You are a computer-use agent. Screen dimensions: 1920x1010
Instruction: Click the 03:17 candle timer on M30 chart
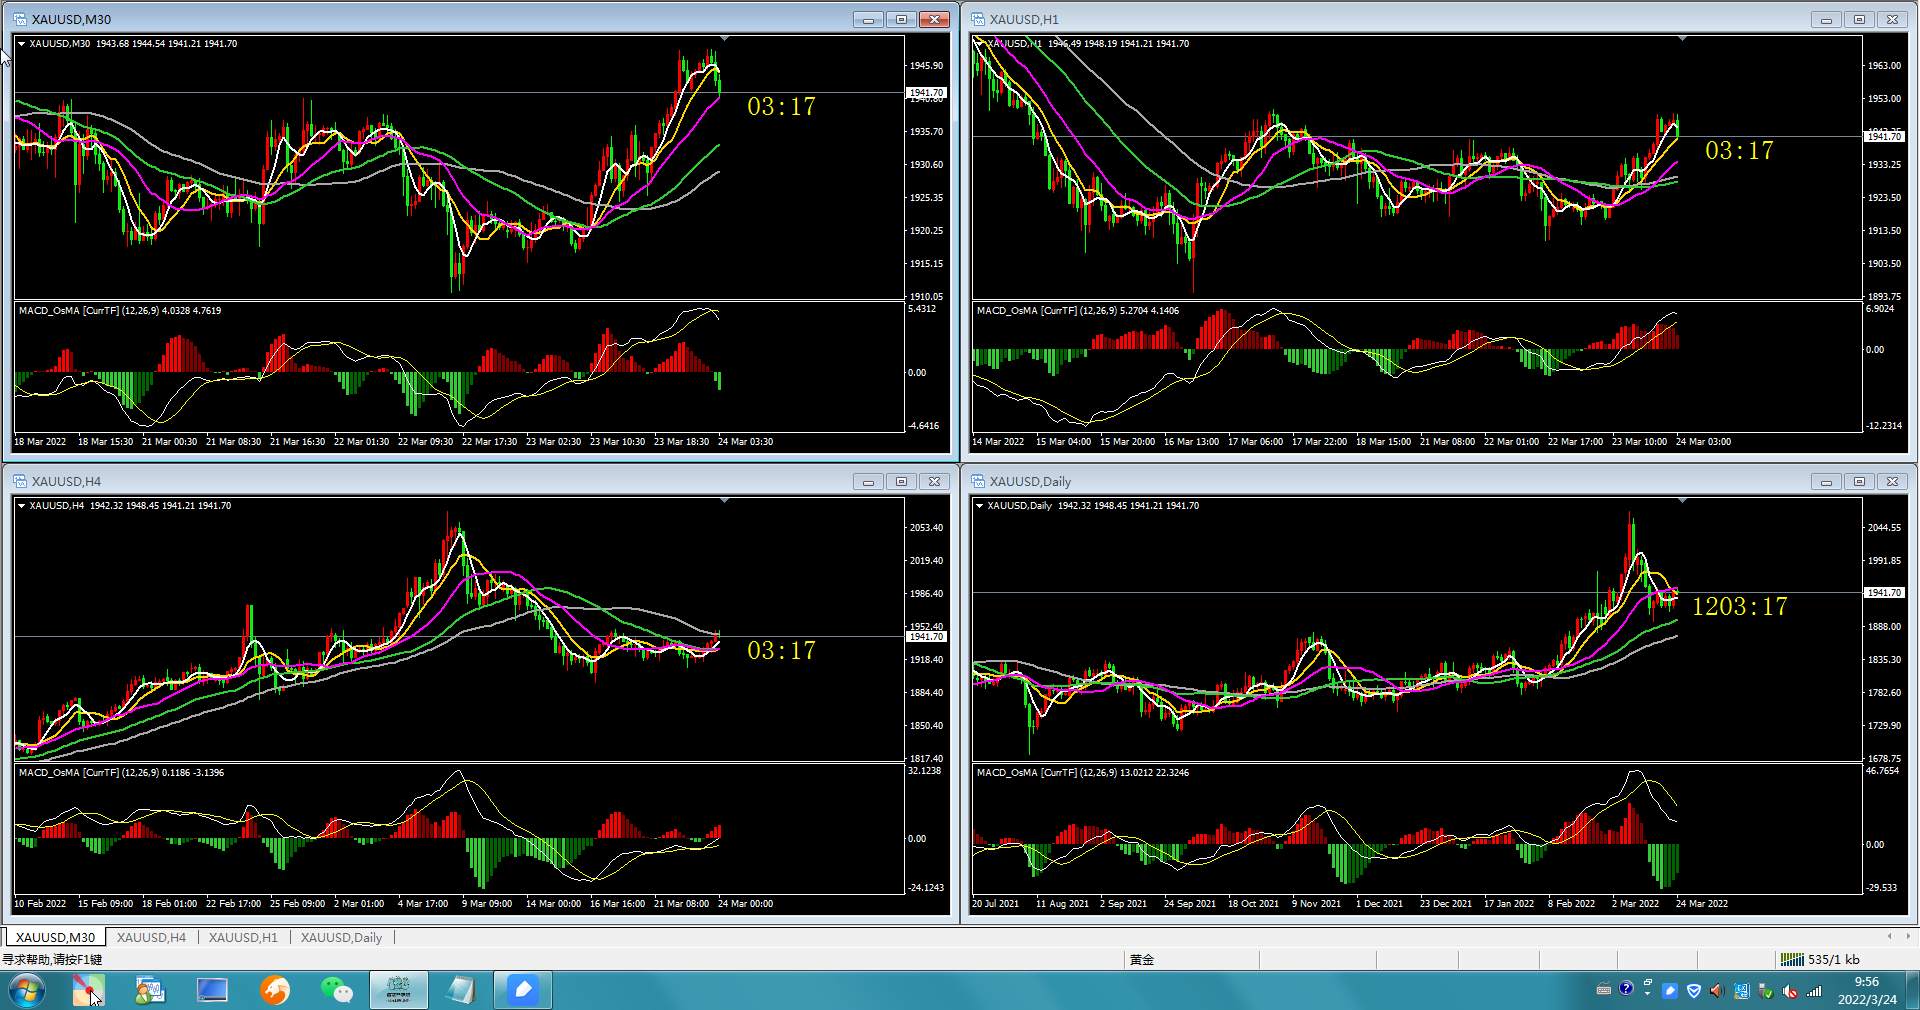pos(781,107)
